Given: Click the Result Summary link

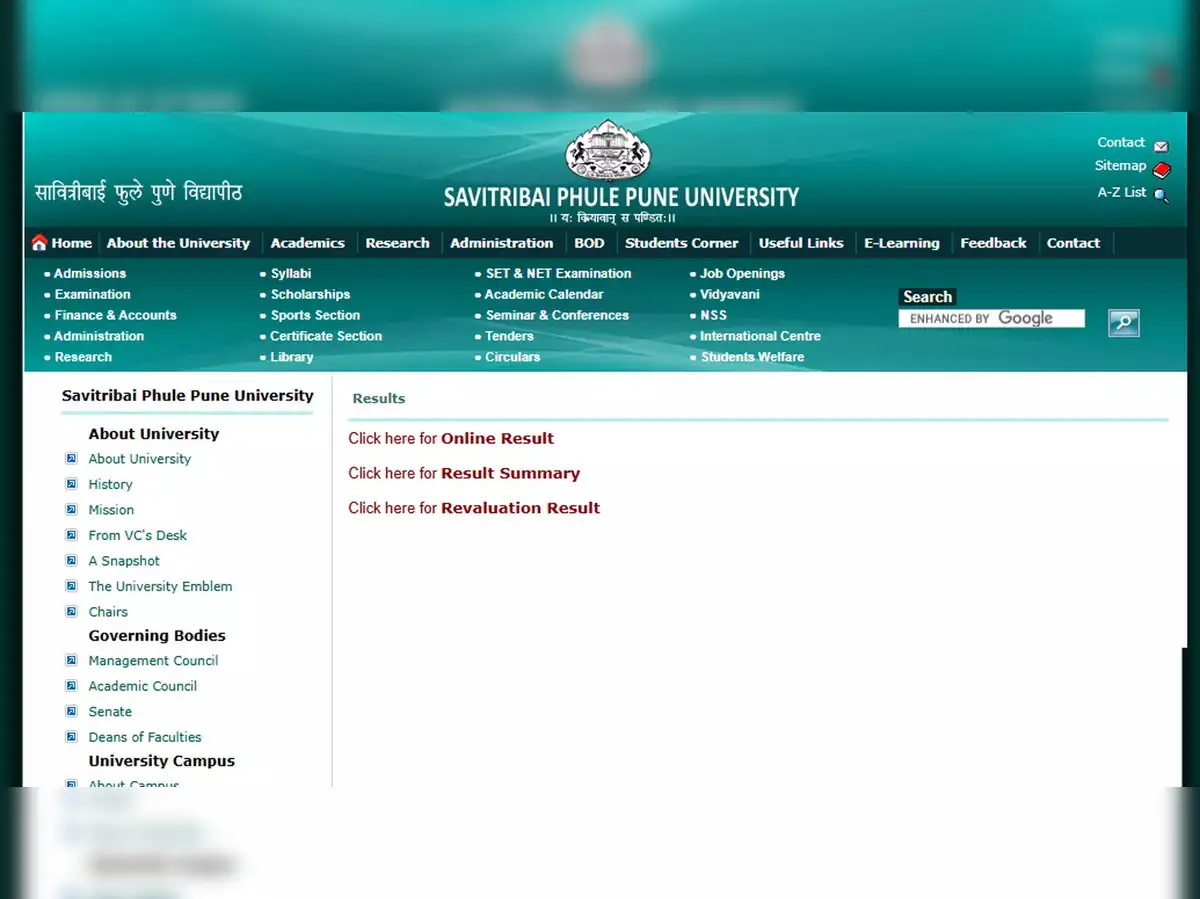Looking at the screenshot, I should (x=510, y=473).
